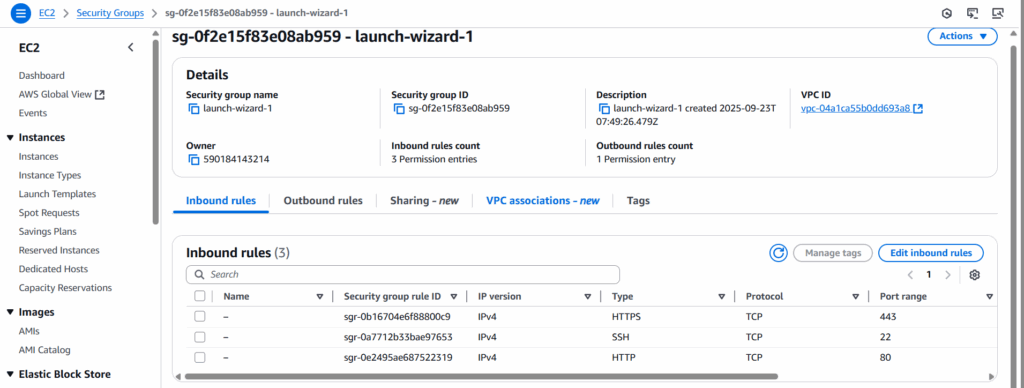Copy the security group description text
1024x388 pixels.
[x=604, y=108]
